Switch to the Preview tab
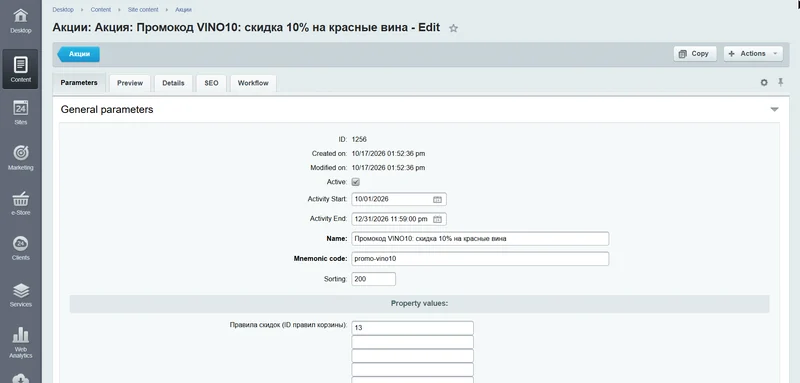800x383 pixels. [x=130, y=83]
